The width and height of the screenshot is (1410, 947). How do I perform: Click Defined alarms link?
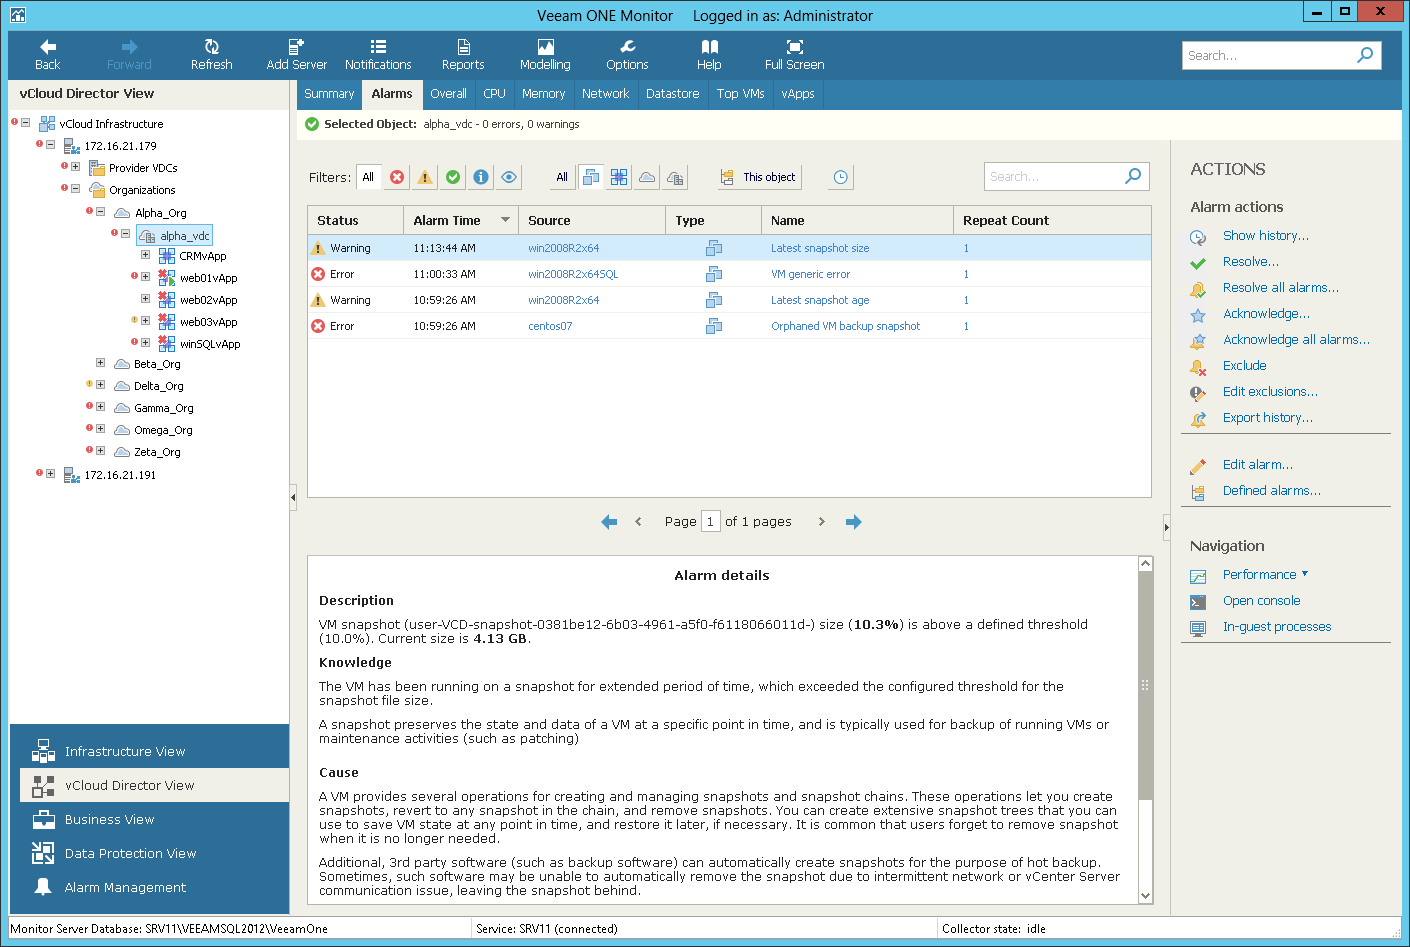[1271, 491]
